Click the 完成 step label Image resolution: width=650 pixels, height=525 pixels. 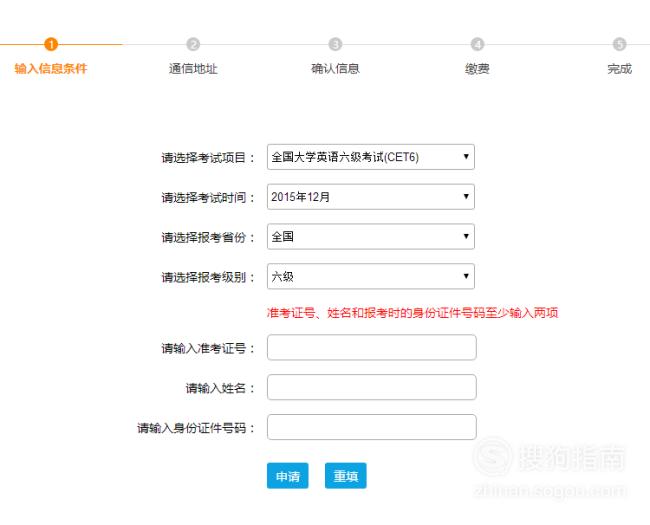click(620, 68)
